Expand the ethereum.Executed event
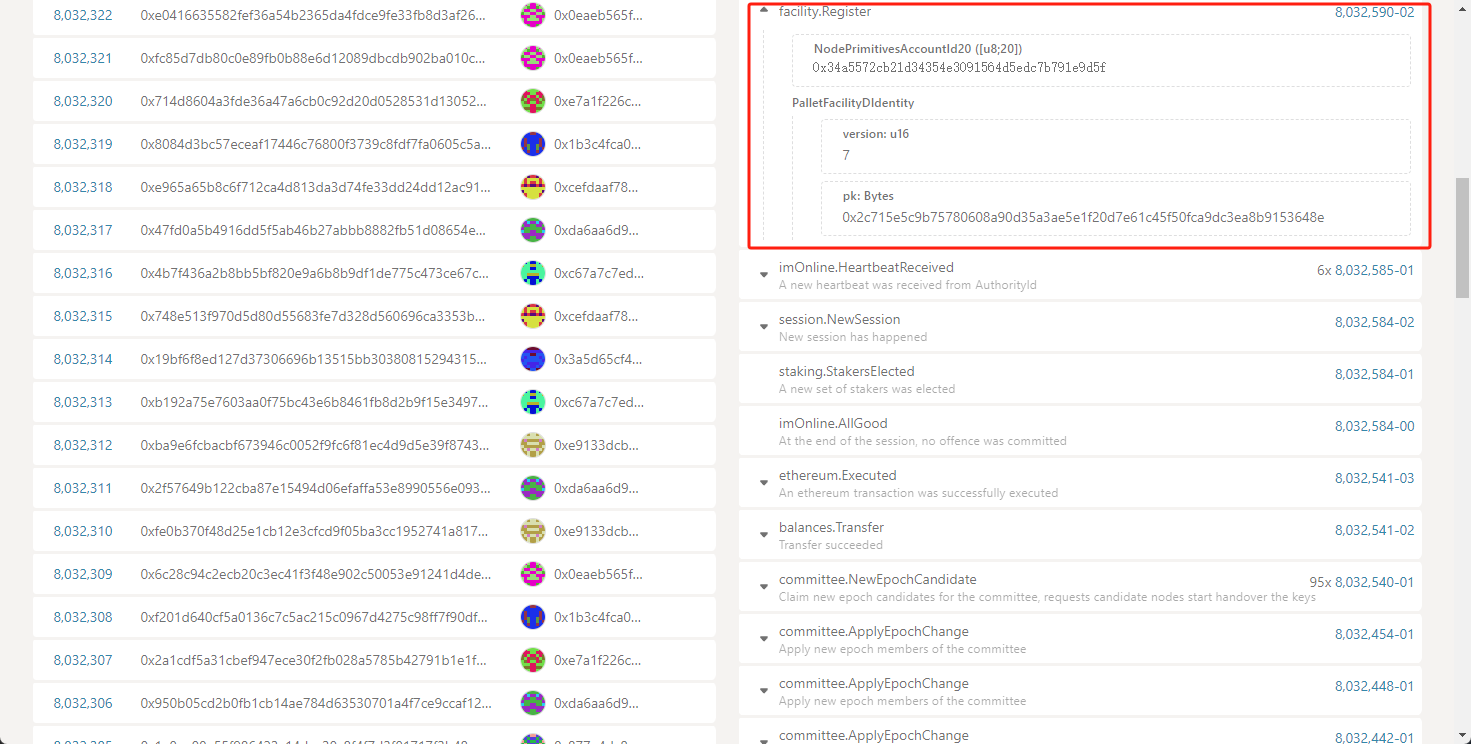The image size is (1471, 744). tap(764, 483)
